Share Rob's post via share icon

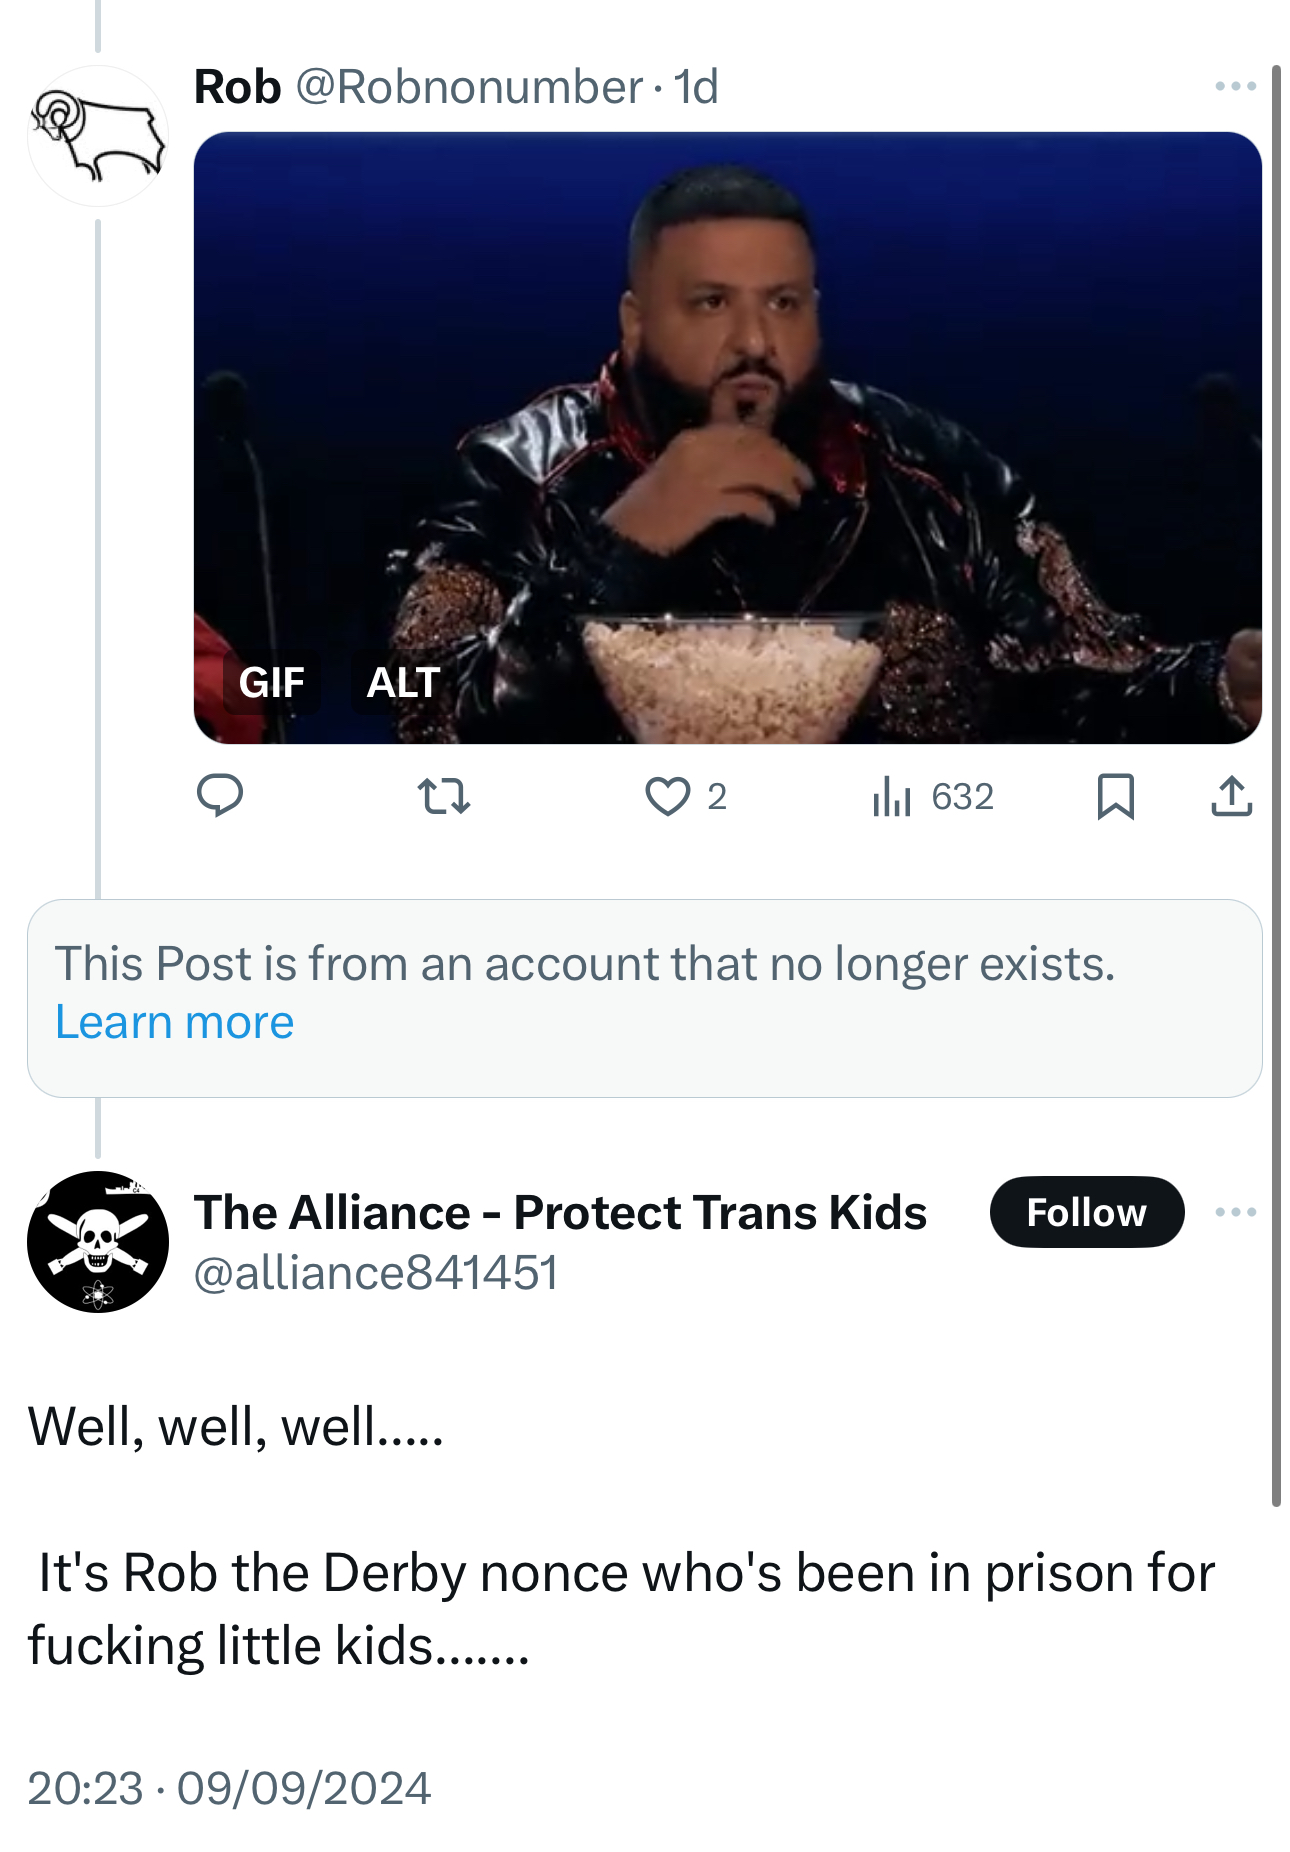(x=1231, y=797)
